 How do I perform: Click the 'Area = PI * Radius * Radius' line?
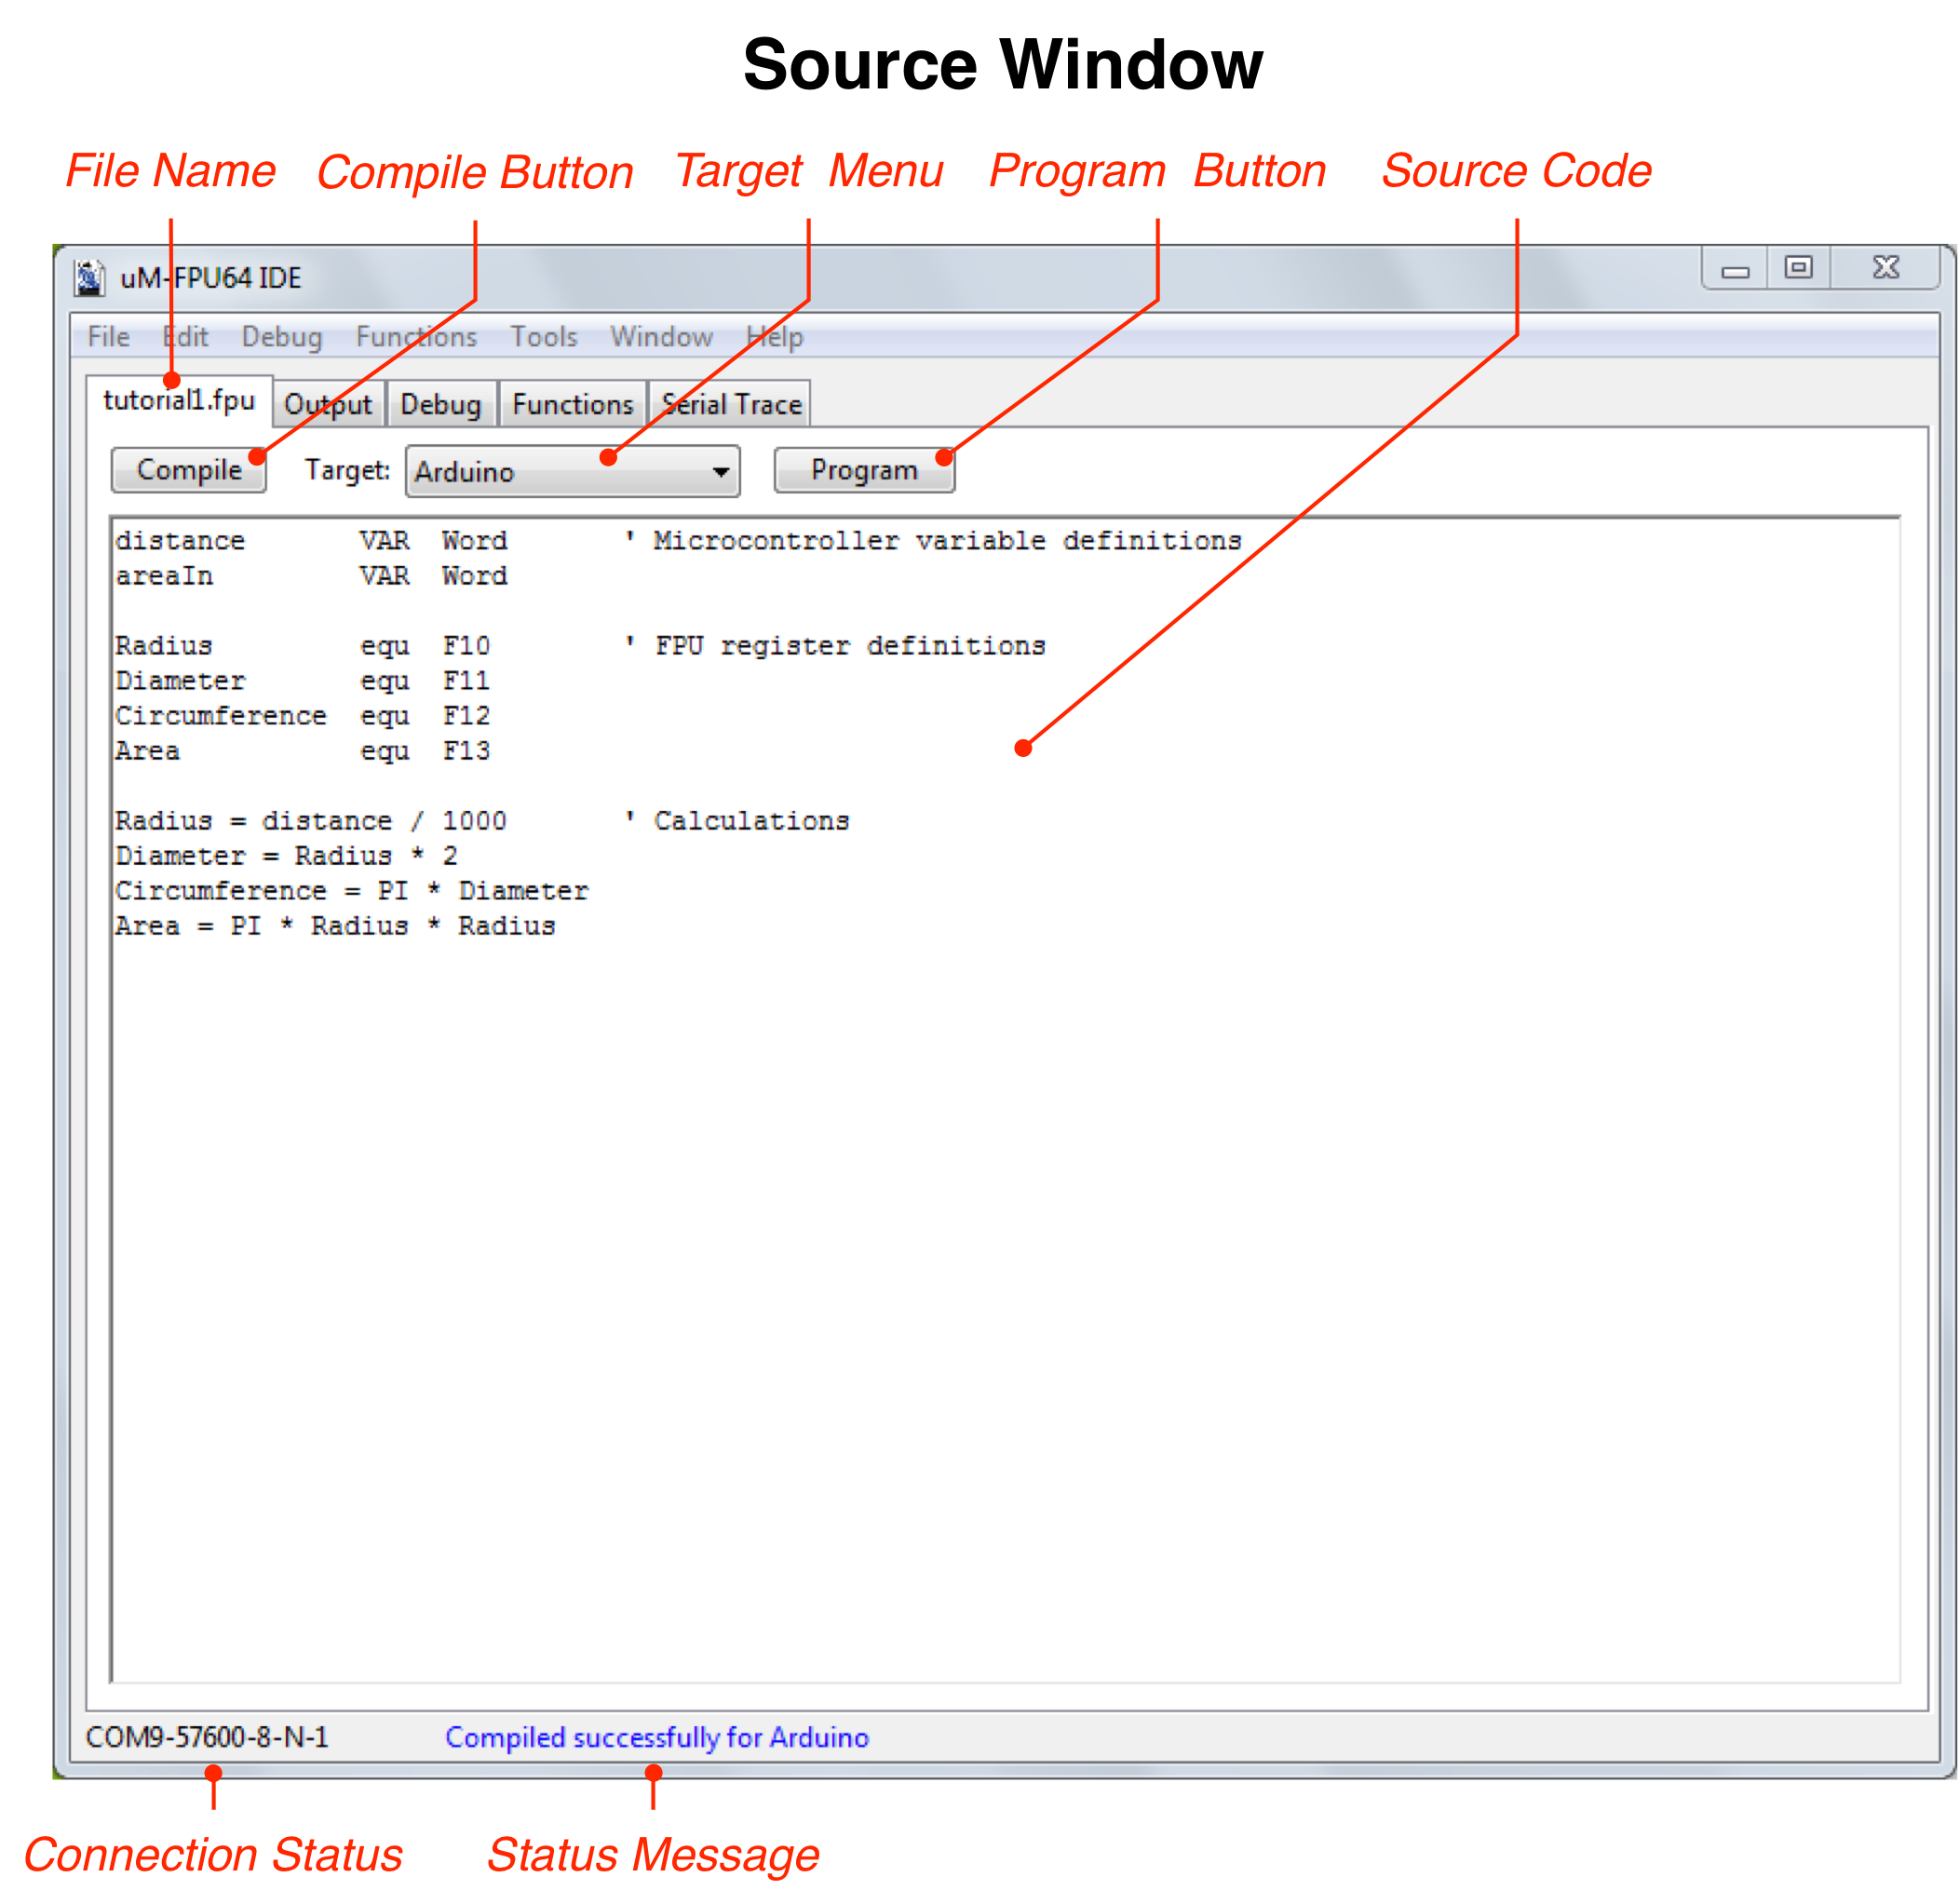(336, 926)
